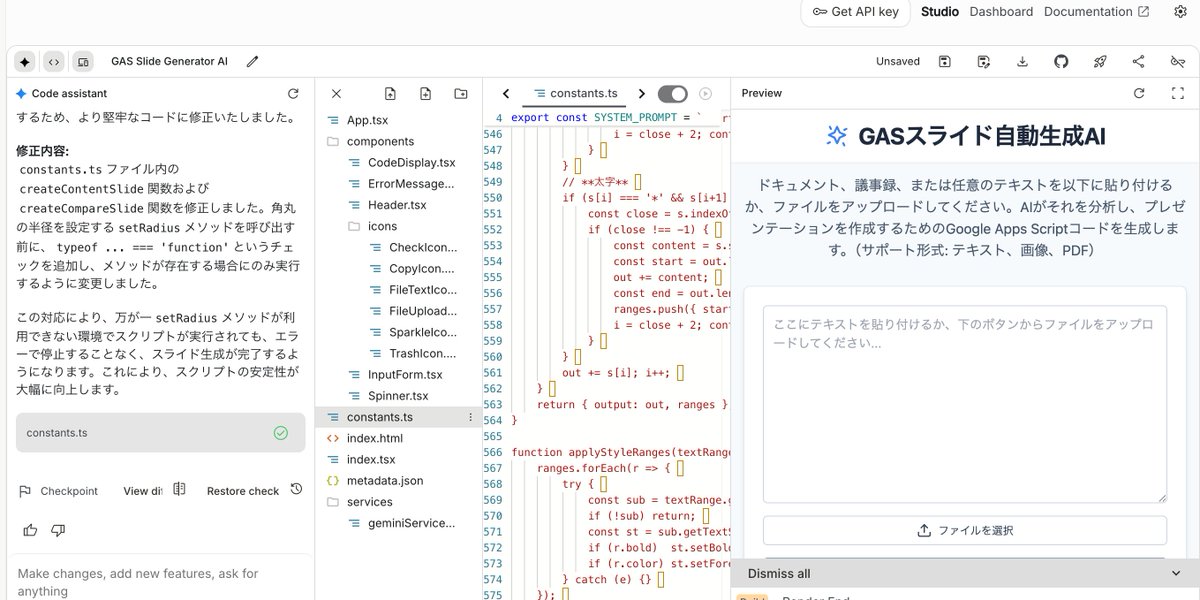Download the app code via download icon
Viewport: 1200px width, 600px height.
point(1022,61)
